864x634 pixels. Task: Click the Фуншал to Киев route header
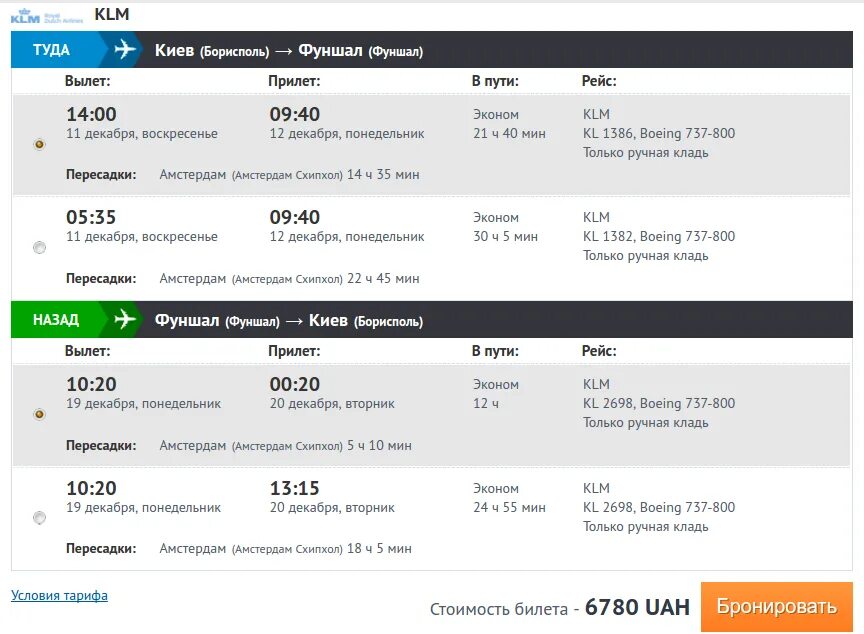(x=289, y=320)
